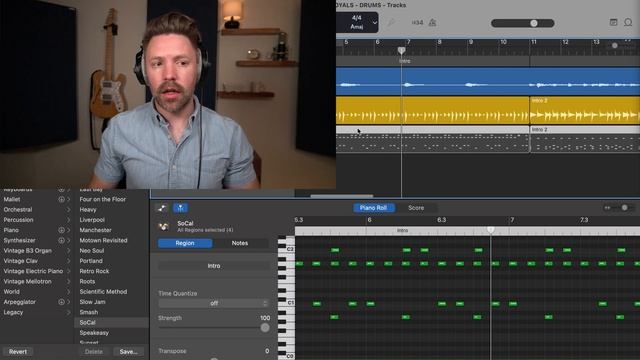This screenshot has width=640, height=360.
Task: Choose the Scientific Method kit
Action: tap(103, 292)
